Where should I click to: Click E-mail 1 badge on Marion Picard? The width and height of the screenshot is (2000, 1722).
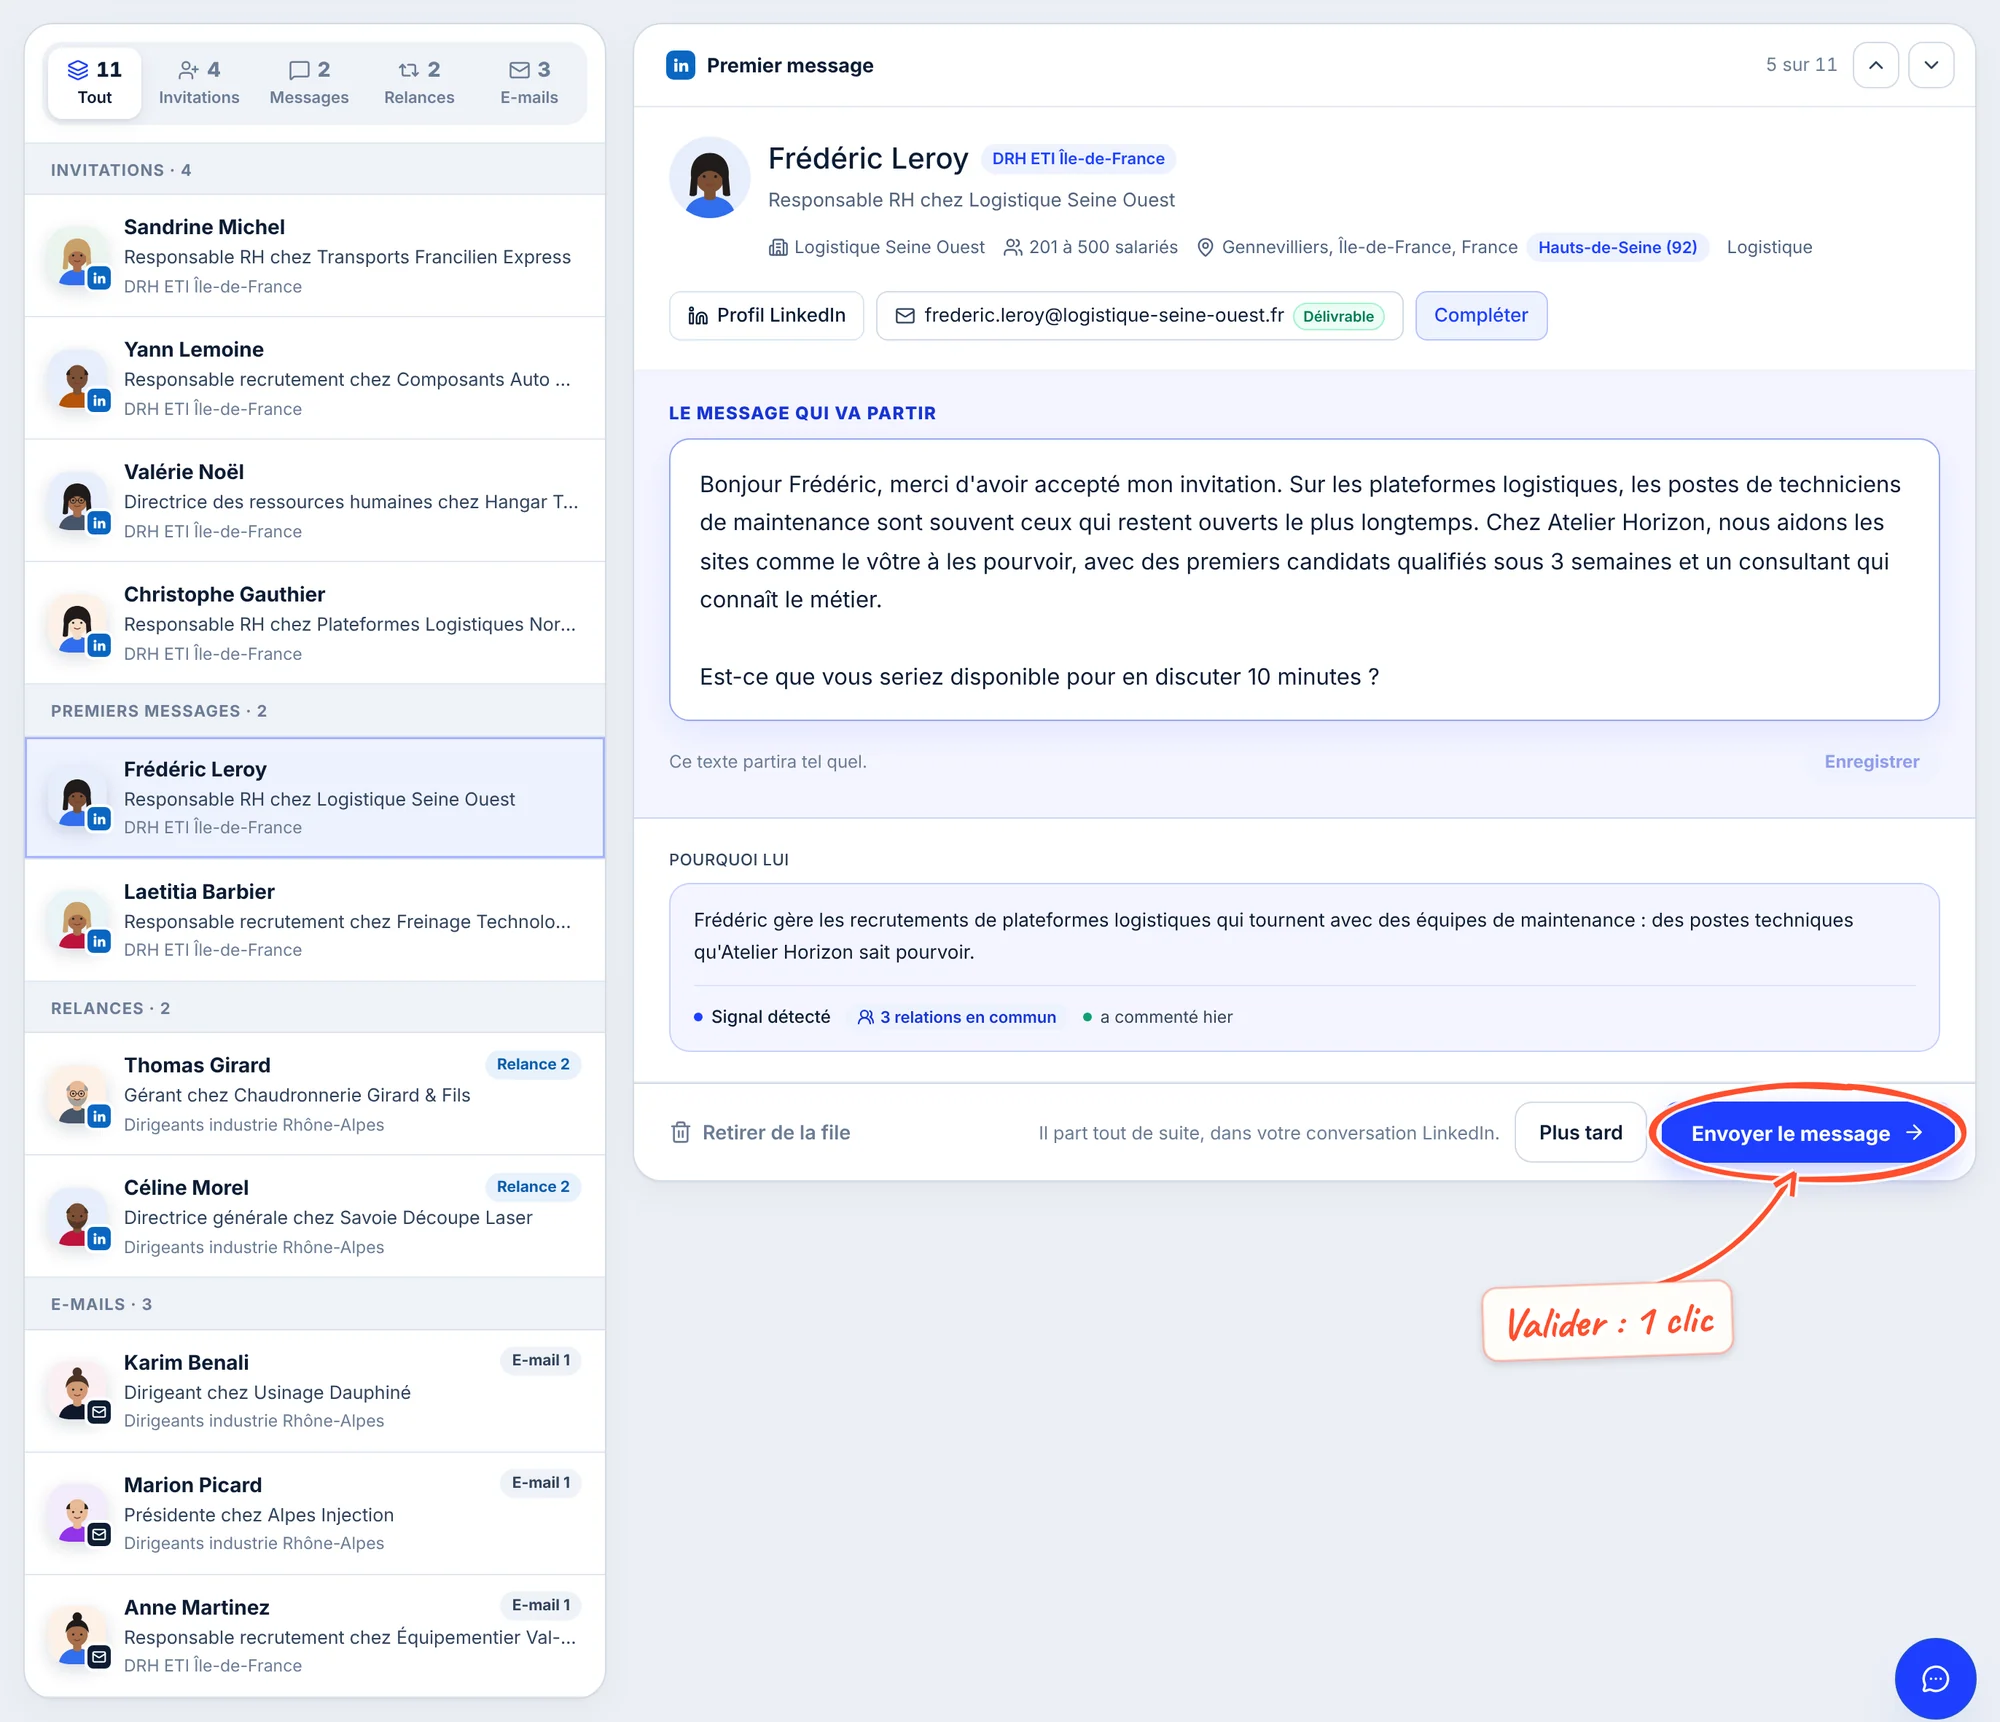(x=541, y=1482)
